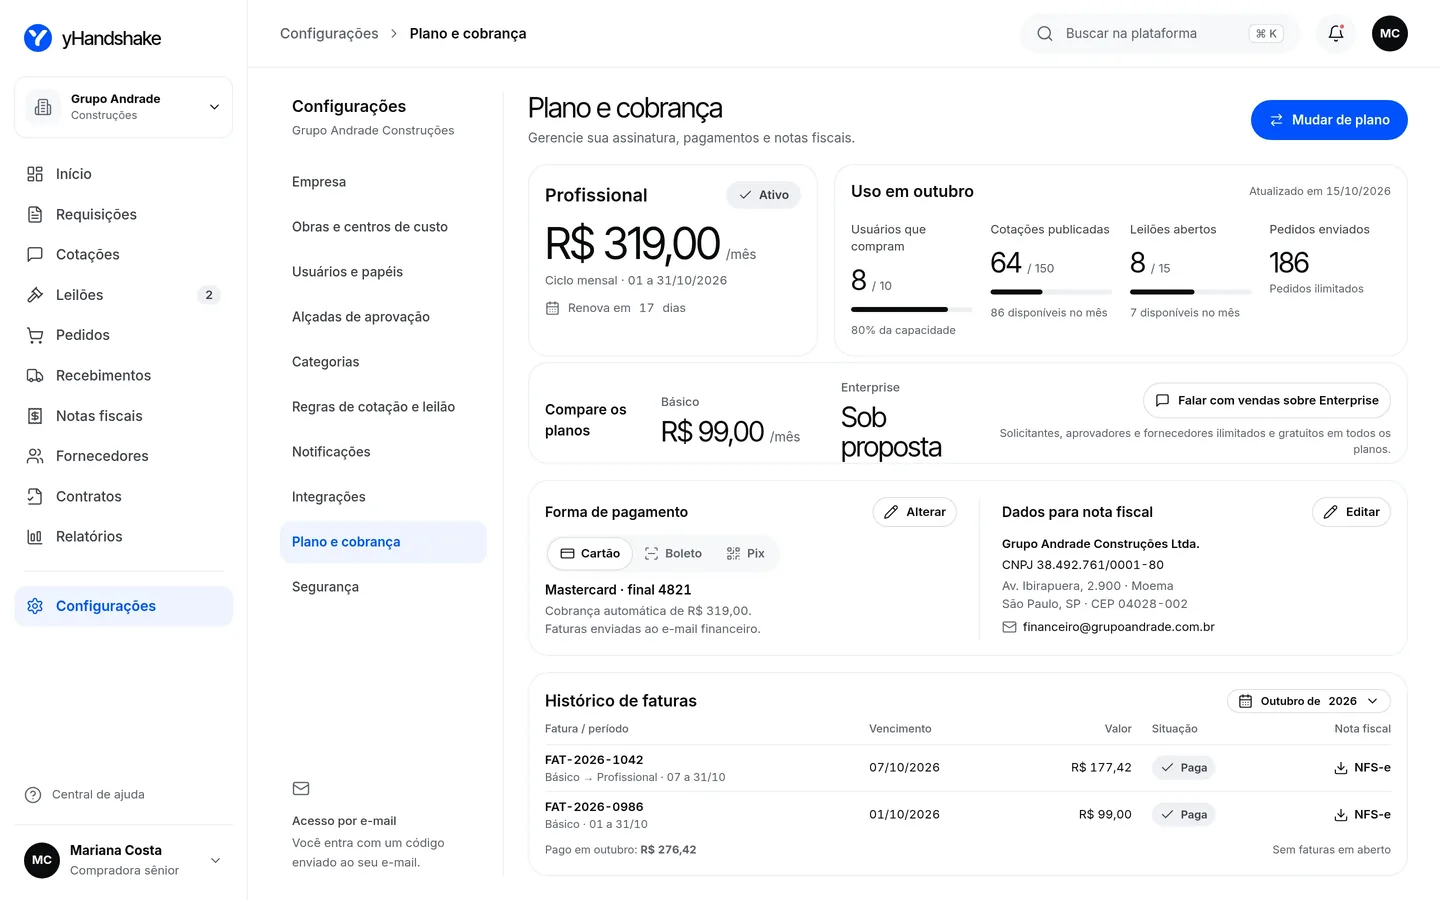Viewport: 1440px width, 900px height.
Task: Open Leilões in the sidebar
Action: [124, 295]
